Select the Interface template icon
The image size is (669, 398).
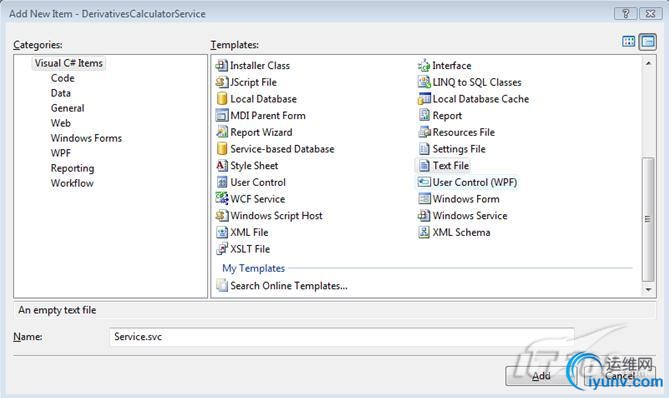coord(424,65)
